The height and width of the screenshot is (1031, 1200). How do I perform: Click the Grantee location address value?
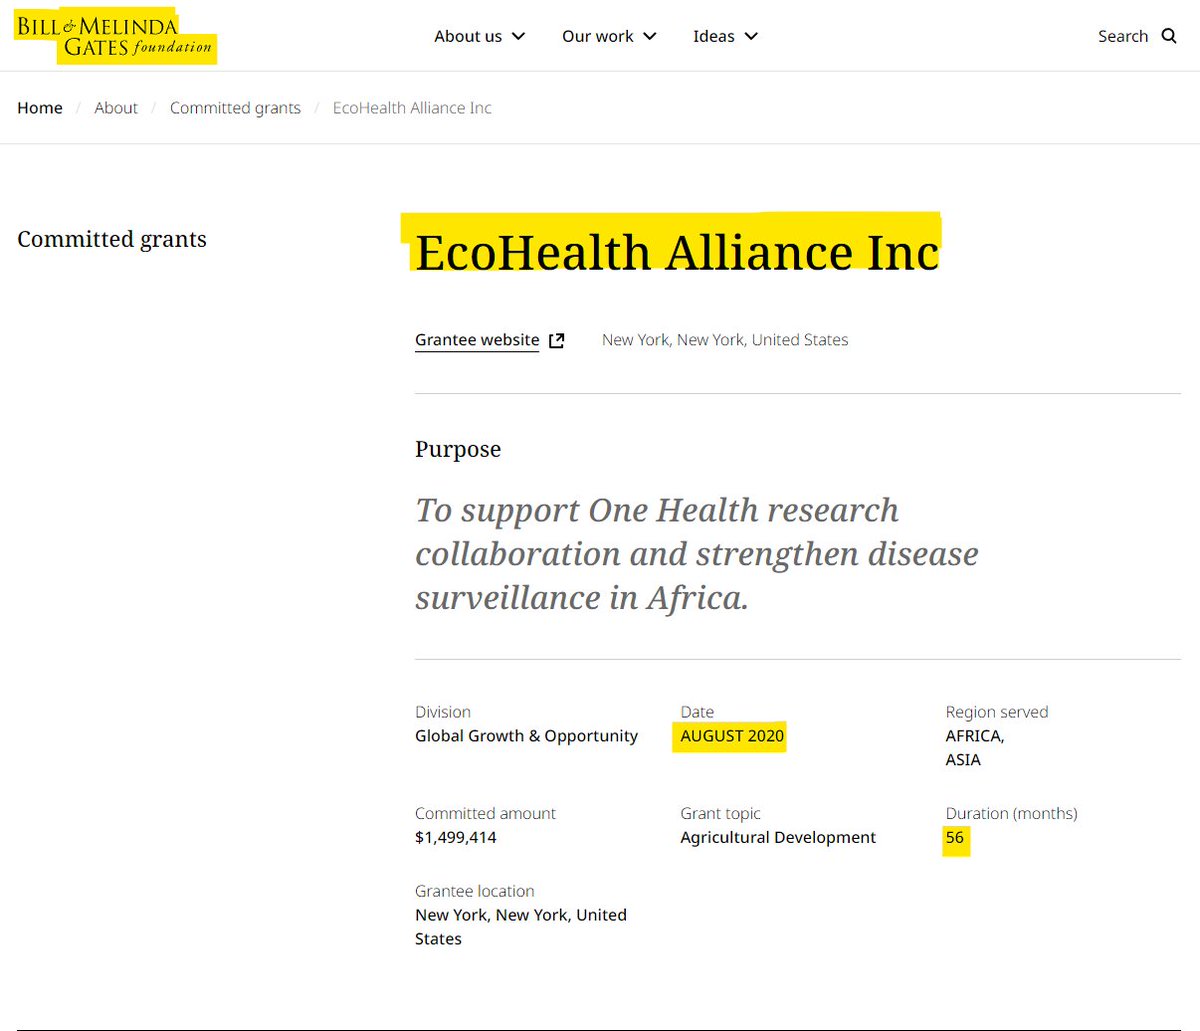[x=521, y=927]
